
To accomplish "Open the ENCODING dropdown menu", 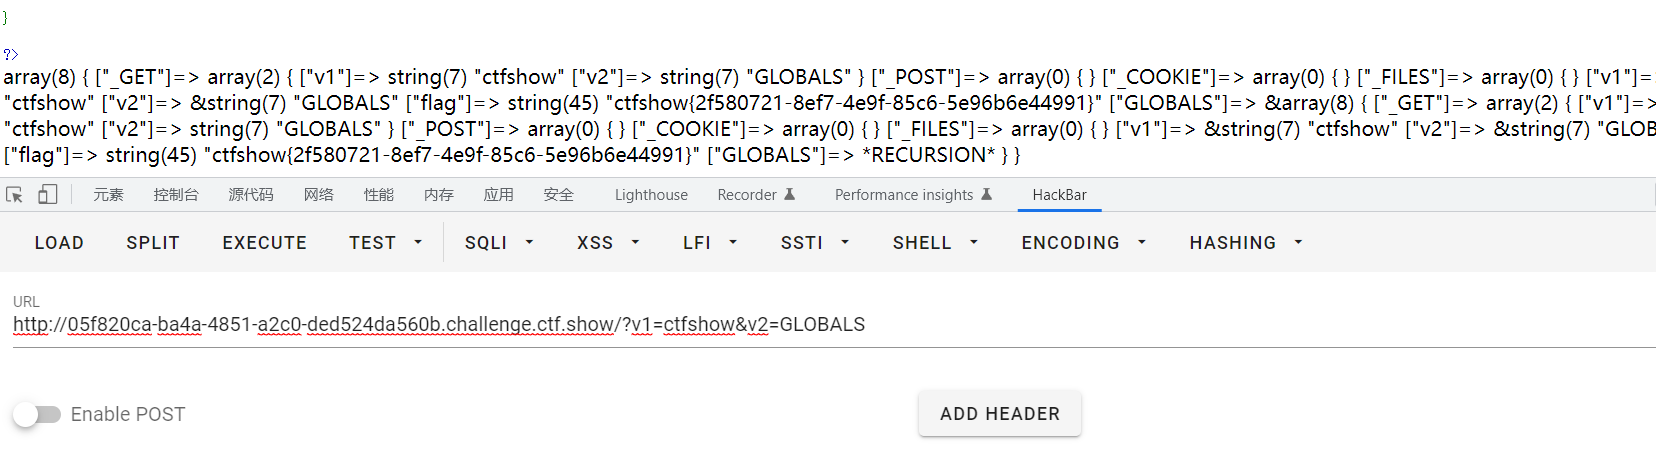I will coord(1084,243).
